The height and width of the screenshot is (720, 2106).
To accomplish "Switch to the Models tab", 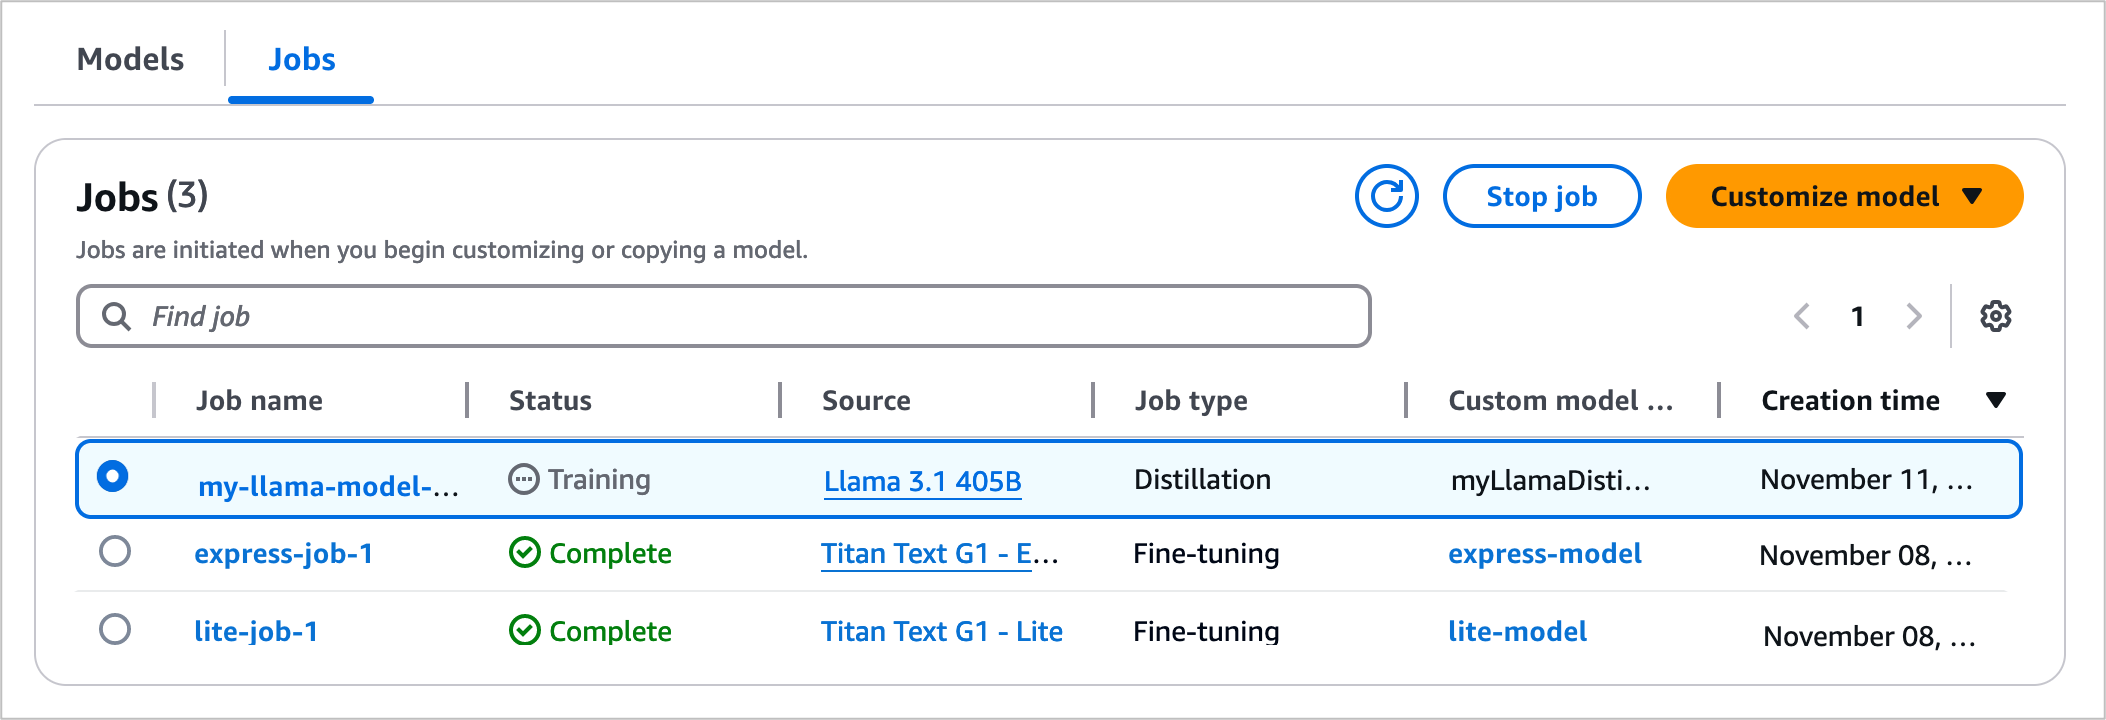I will (130, 60).
